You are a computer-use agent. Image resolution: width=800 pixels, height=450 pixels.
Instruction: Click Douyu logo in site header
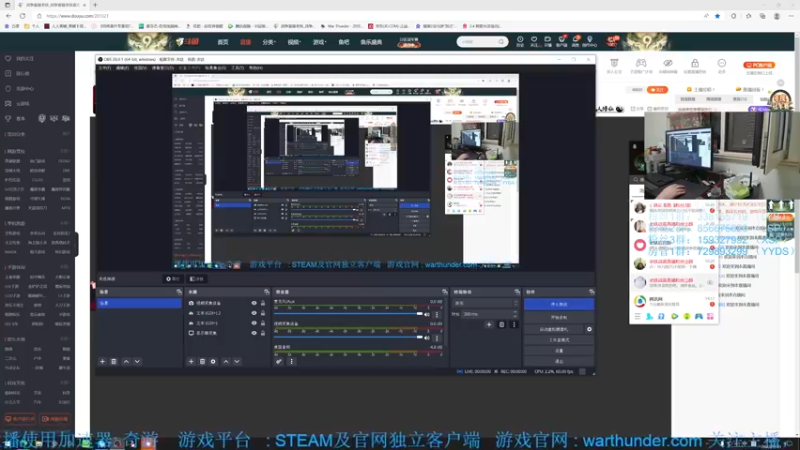(x=188, y=42)
